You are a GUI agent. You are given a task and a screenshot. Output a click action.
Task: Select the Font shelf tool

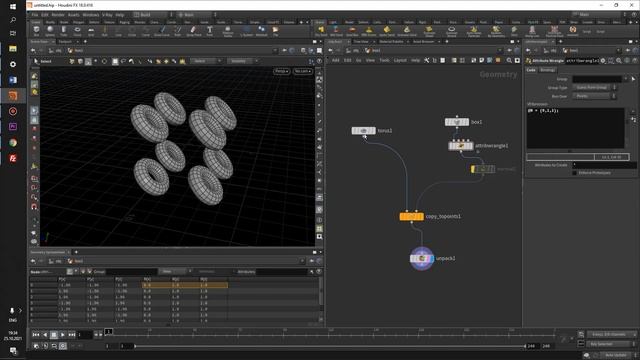(x=209, y=31)
